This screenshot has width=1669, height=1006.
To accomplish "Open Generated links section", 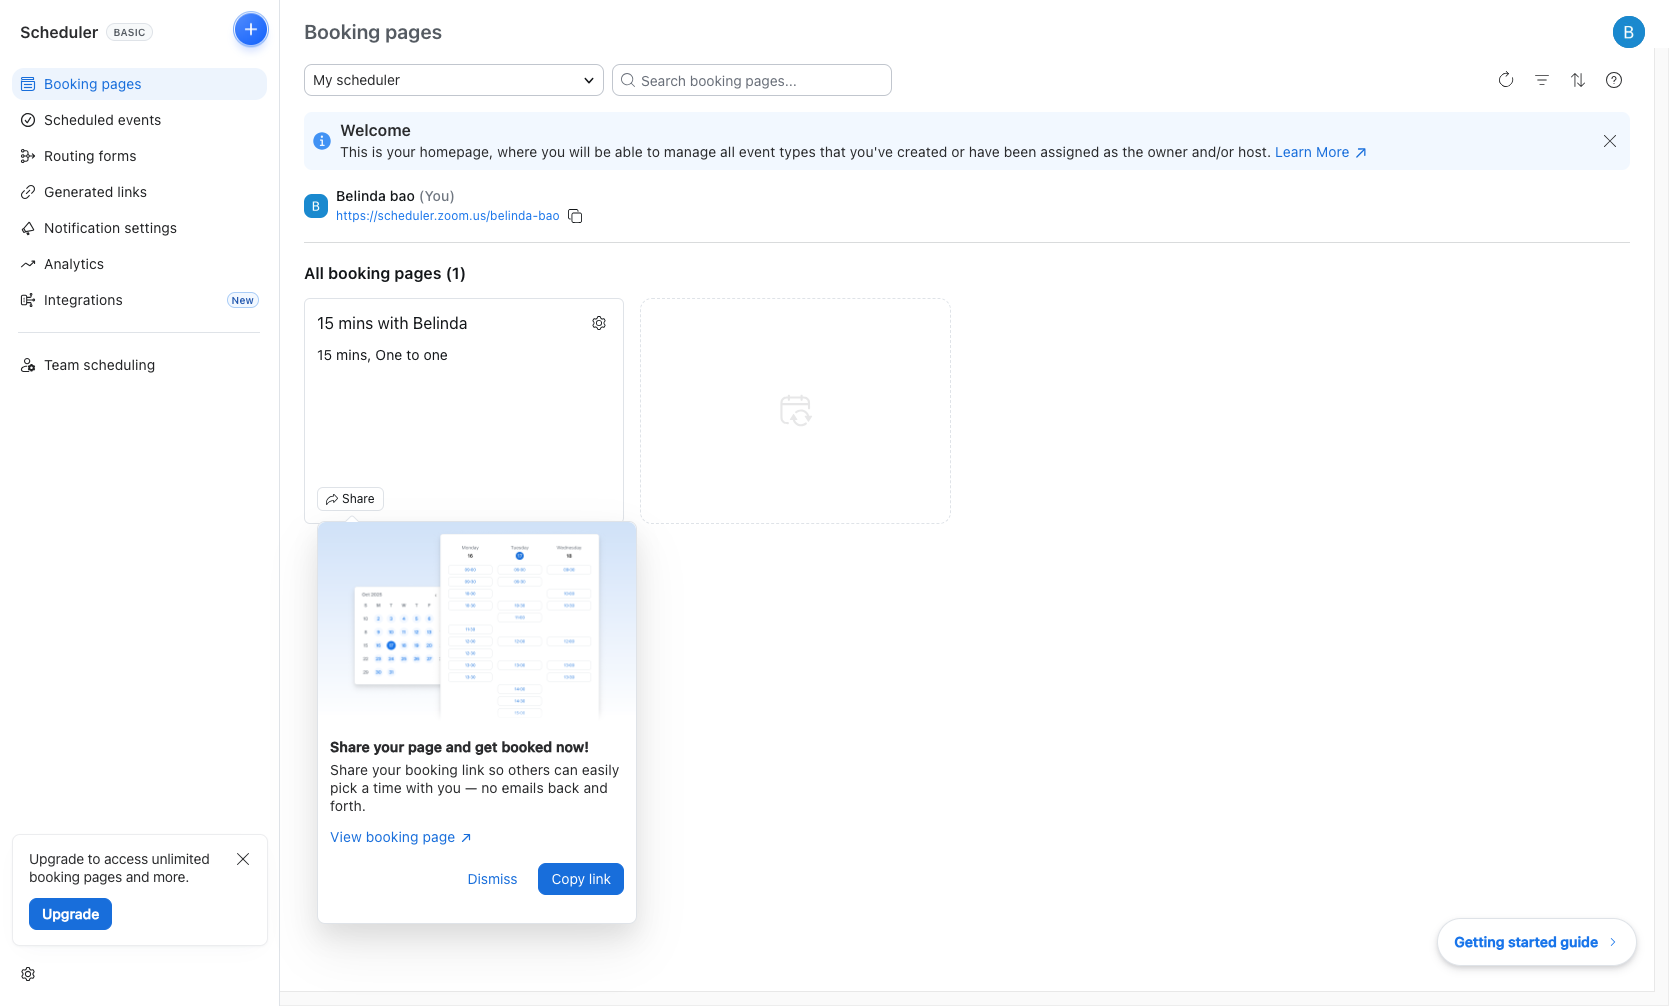I will [139, 192].
